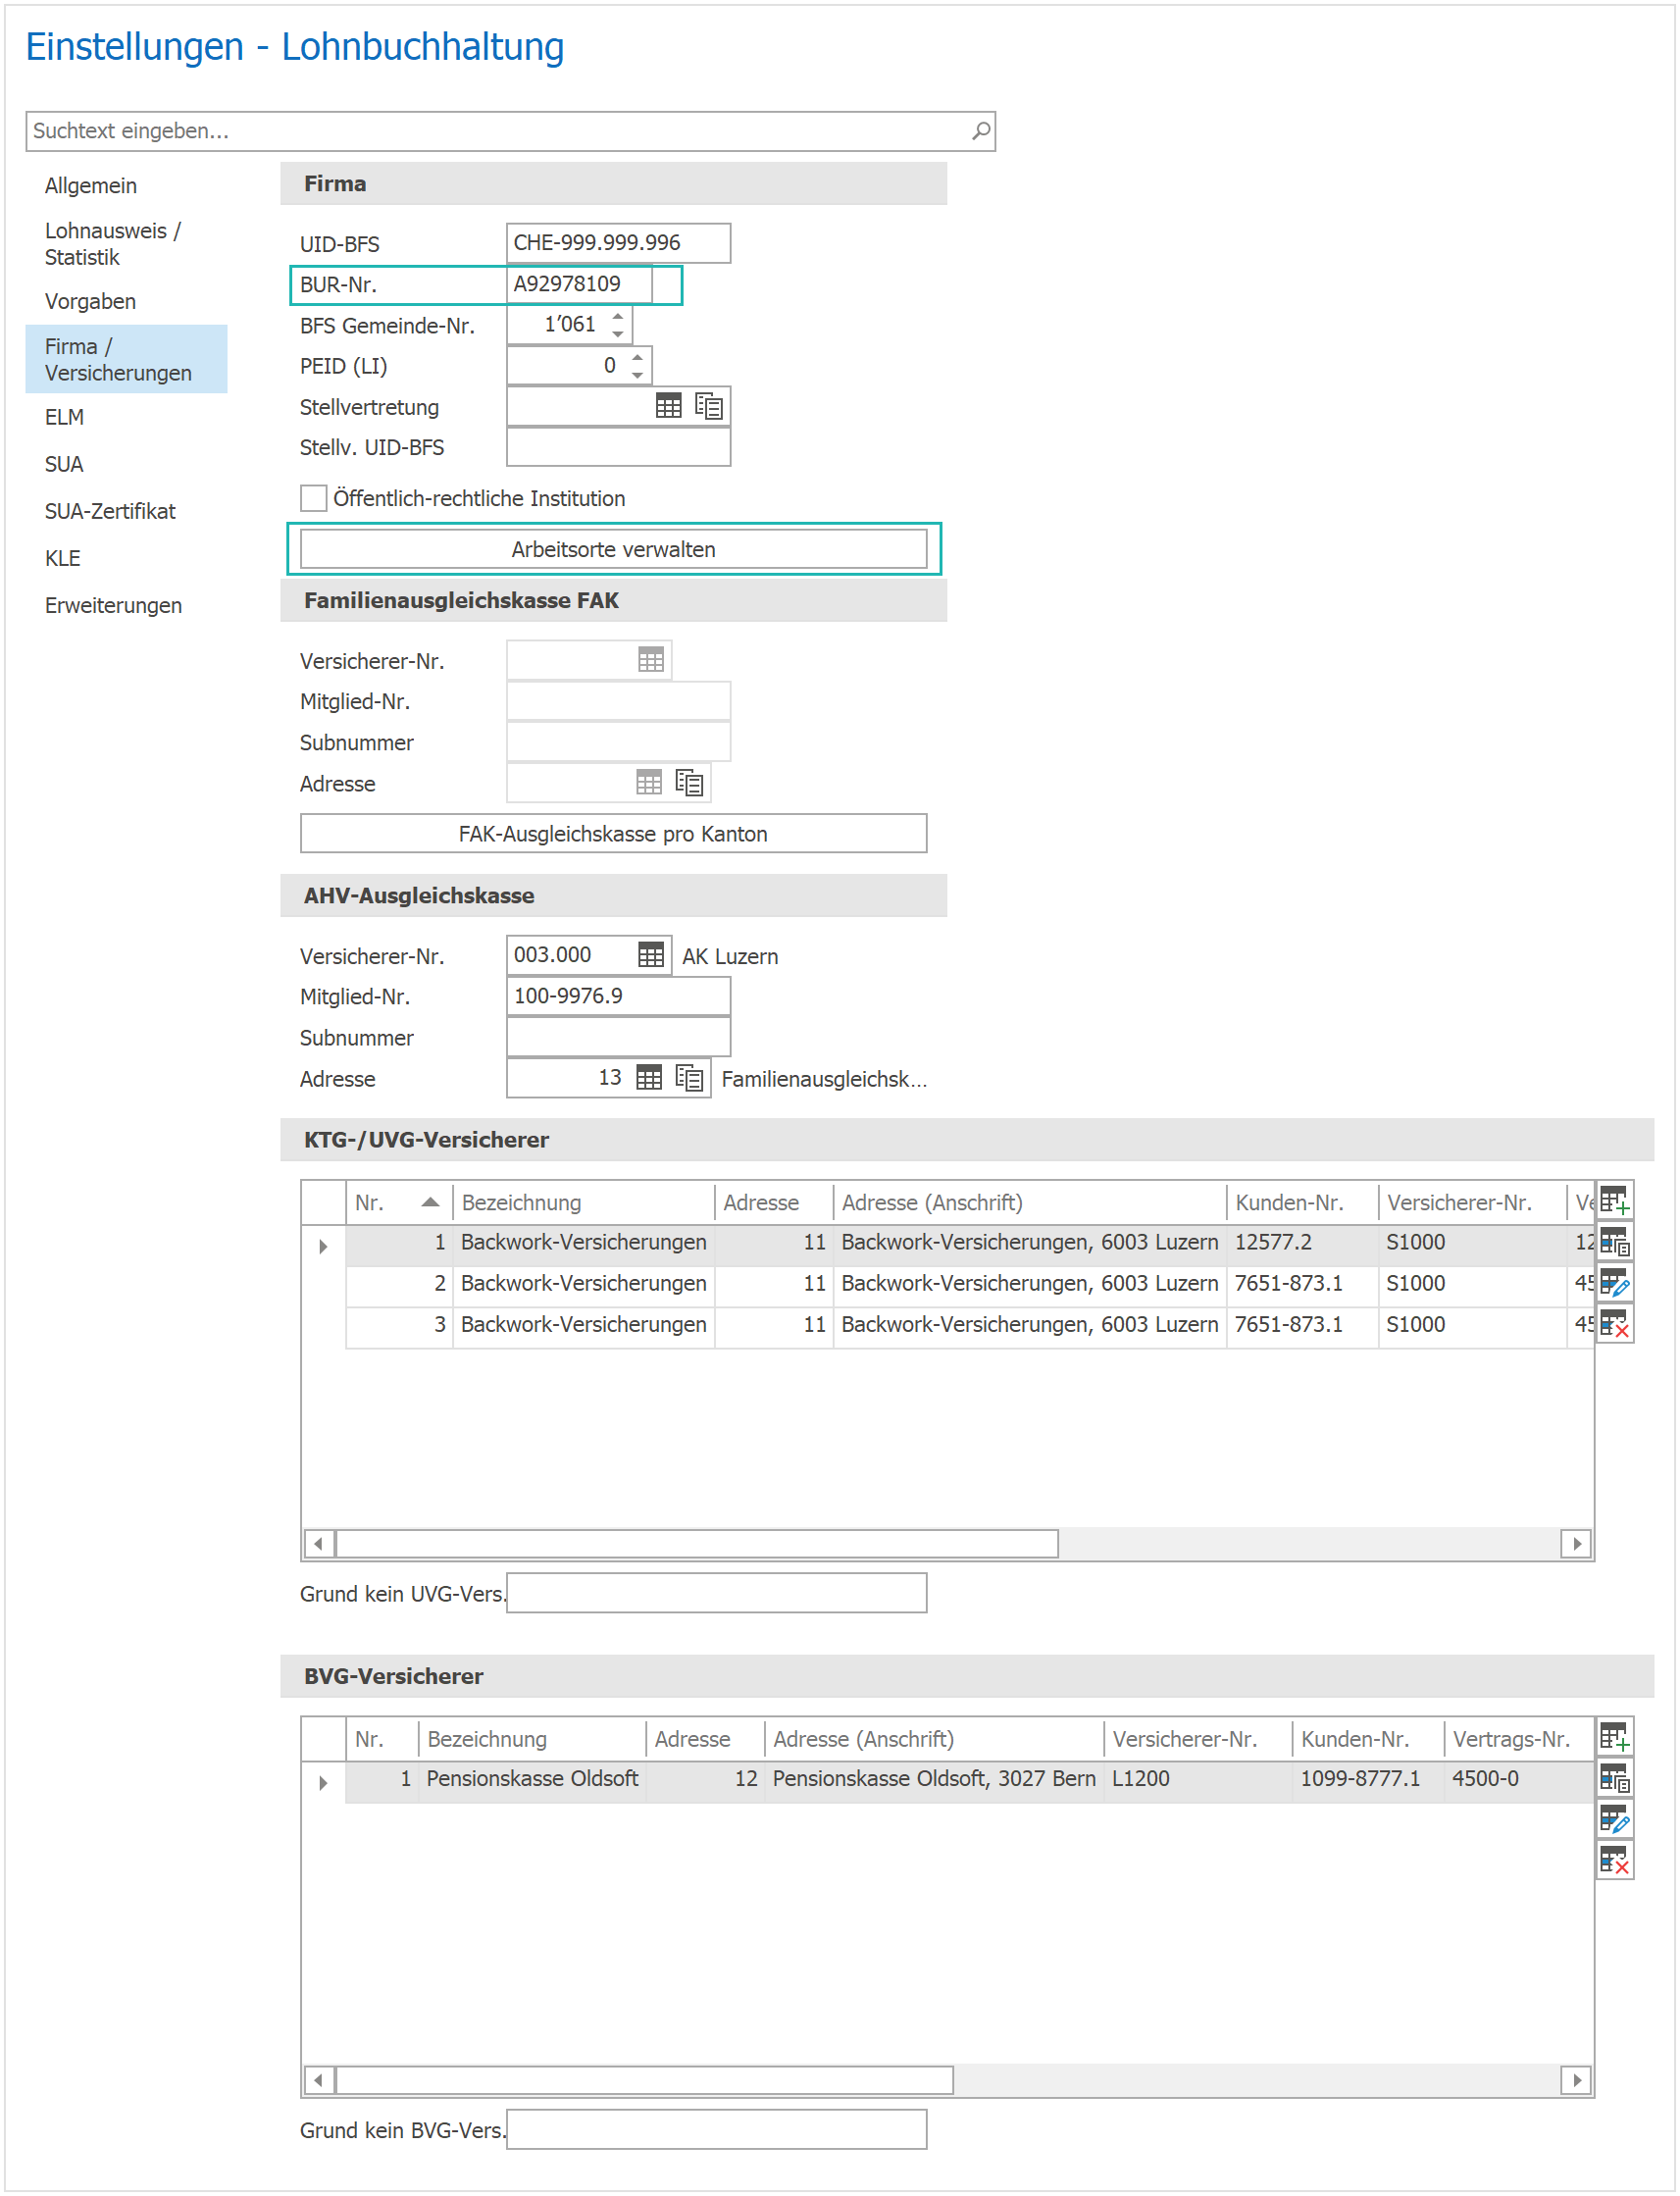Open FAK Adresse lookup table icon
1680x2196 pixels.
click(649, 782)
